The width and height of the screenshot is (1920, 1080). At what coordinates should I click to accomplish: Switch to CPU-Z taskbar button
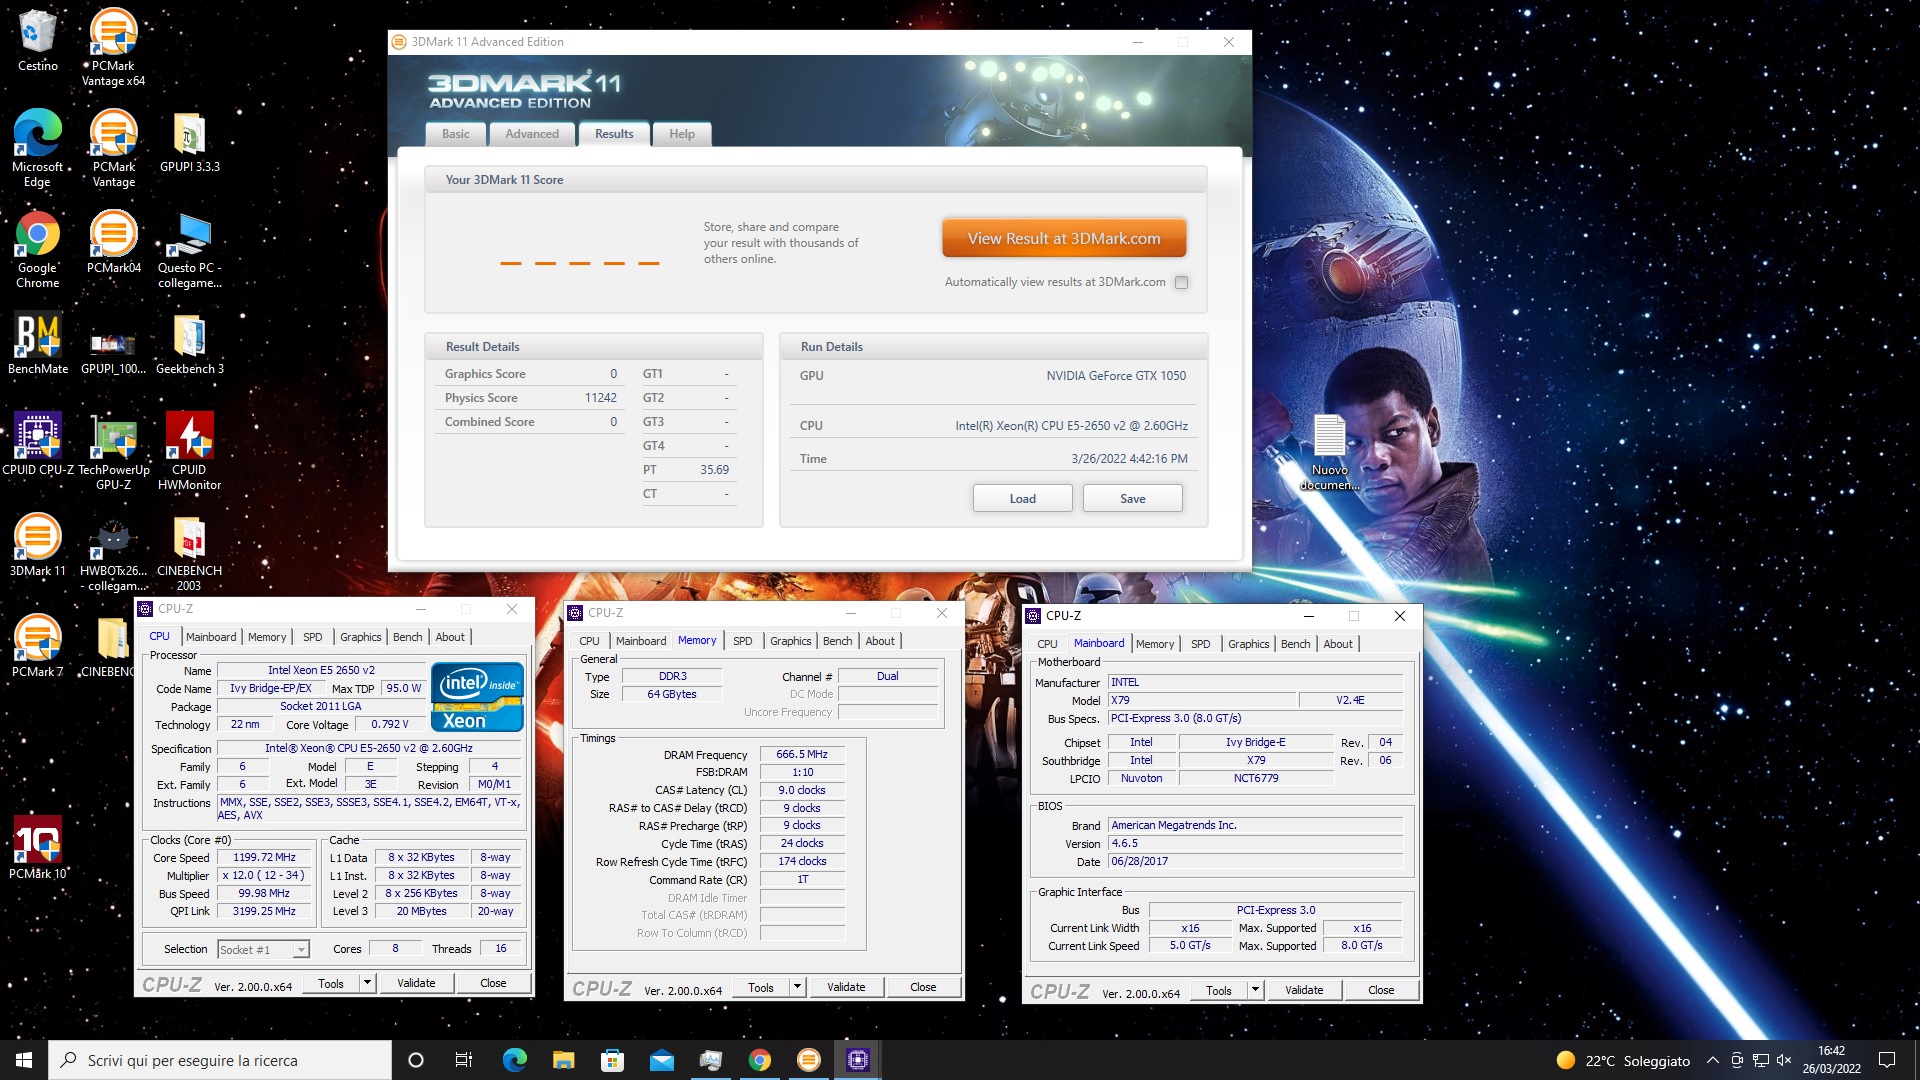coord(858,1060)
